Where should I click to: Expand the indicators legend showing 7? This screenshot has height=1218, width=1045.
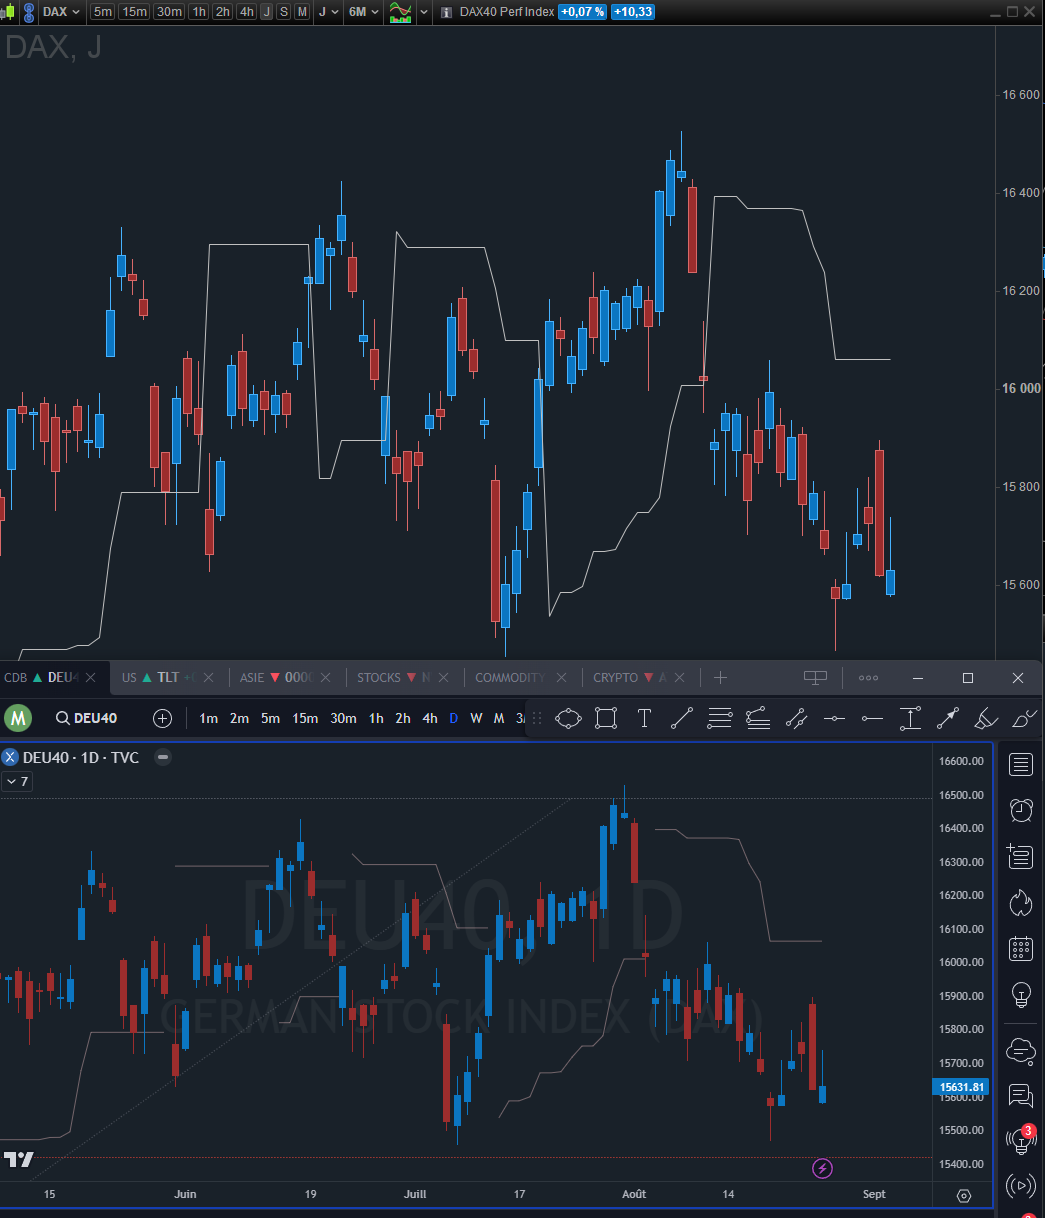[17, 781]
